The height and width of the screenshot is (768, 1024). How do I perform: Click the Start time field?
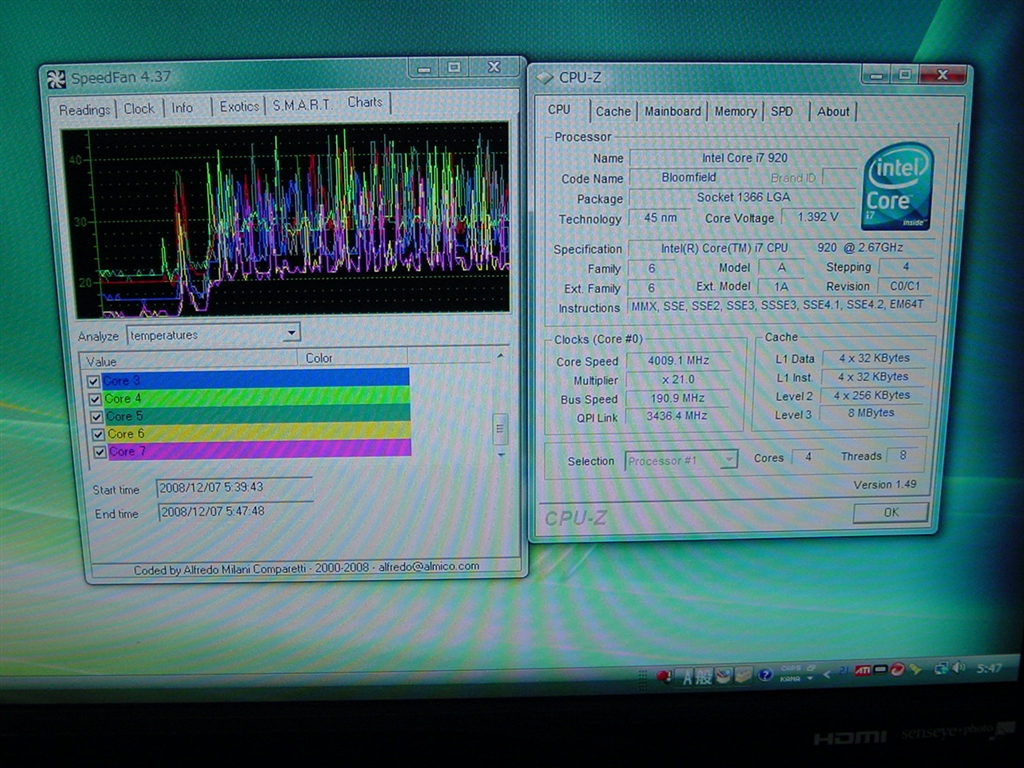pyautogui.click(x=234, y=488)
